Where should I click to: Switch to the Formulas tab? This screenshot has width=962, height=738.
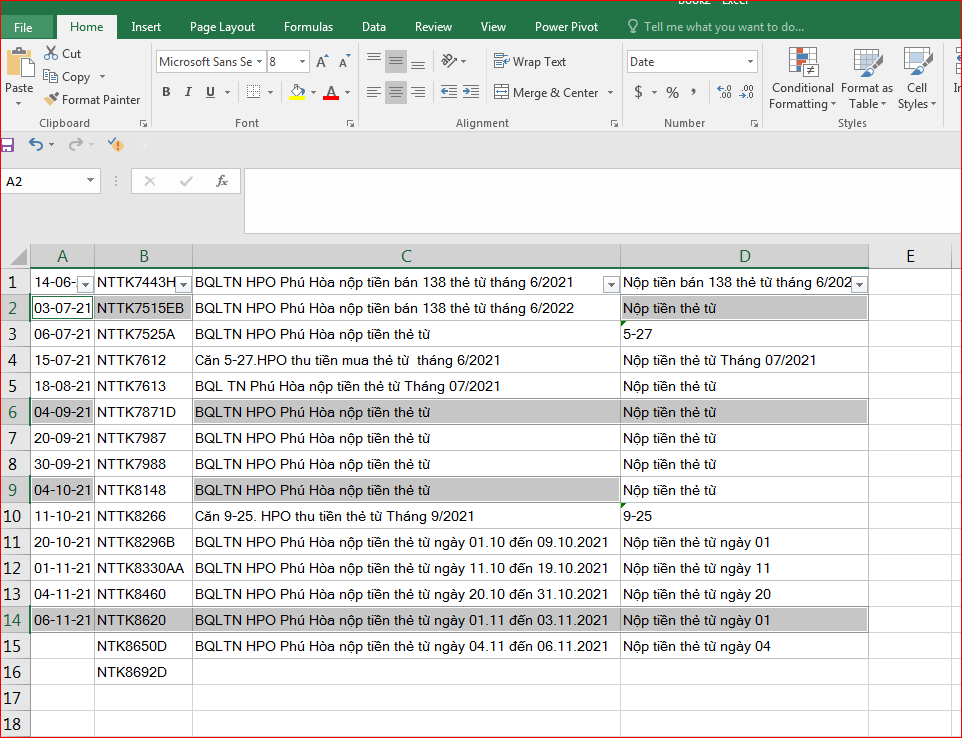(x=308, y=27)
